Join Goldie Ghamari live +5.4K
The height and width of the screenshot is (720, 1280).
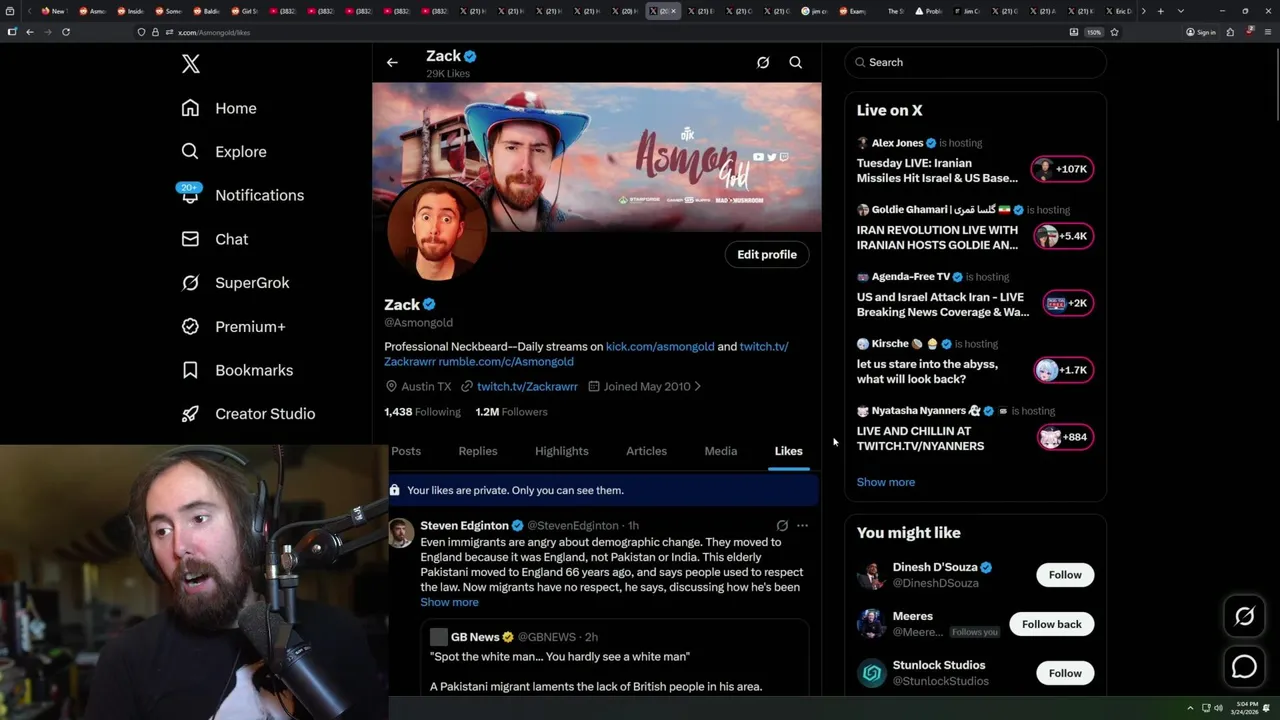point(1063,236)
